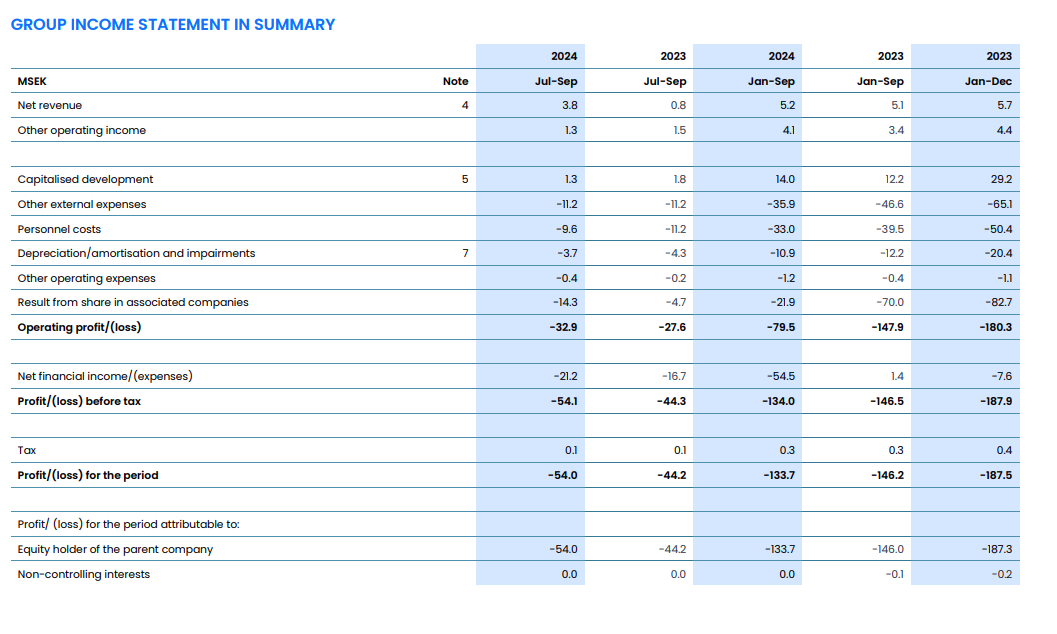Select the Personnel costs value -50.4
Image resolution: width=1057 pixels, height=634 pixels.
[x=998, y=229]
